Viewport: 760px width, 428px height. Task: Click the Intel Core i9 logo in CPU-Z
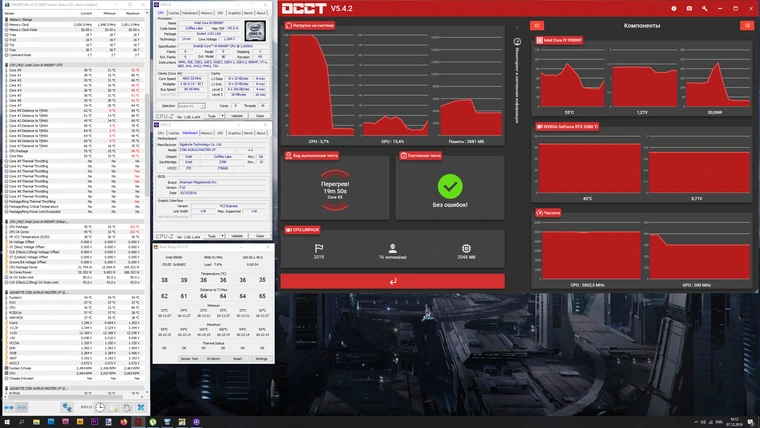255,31
